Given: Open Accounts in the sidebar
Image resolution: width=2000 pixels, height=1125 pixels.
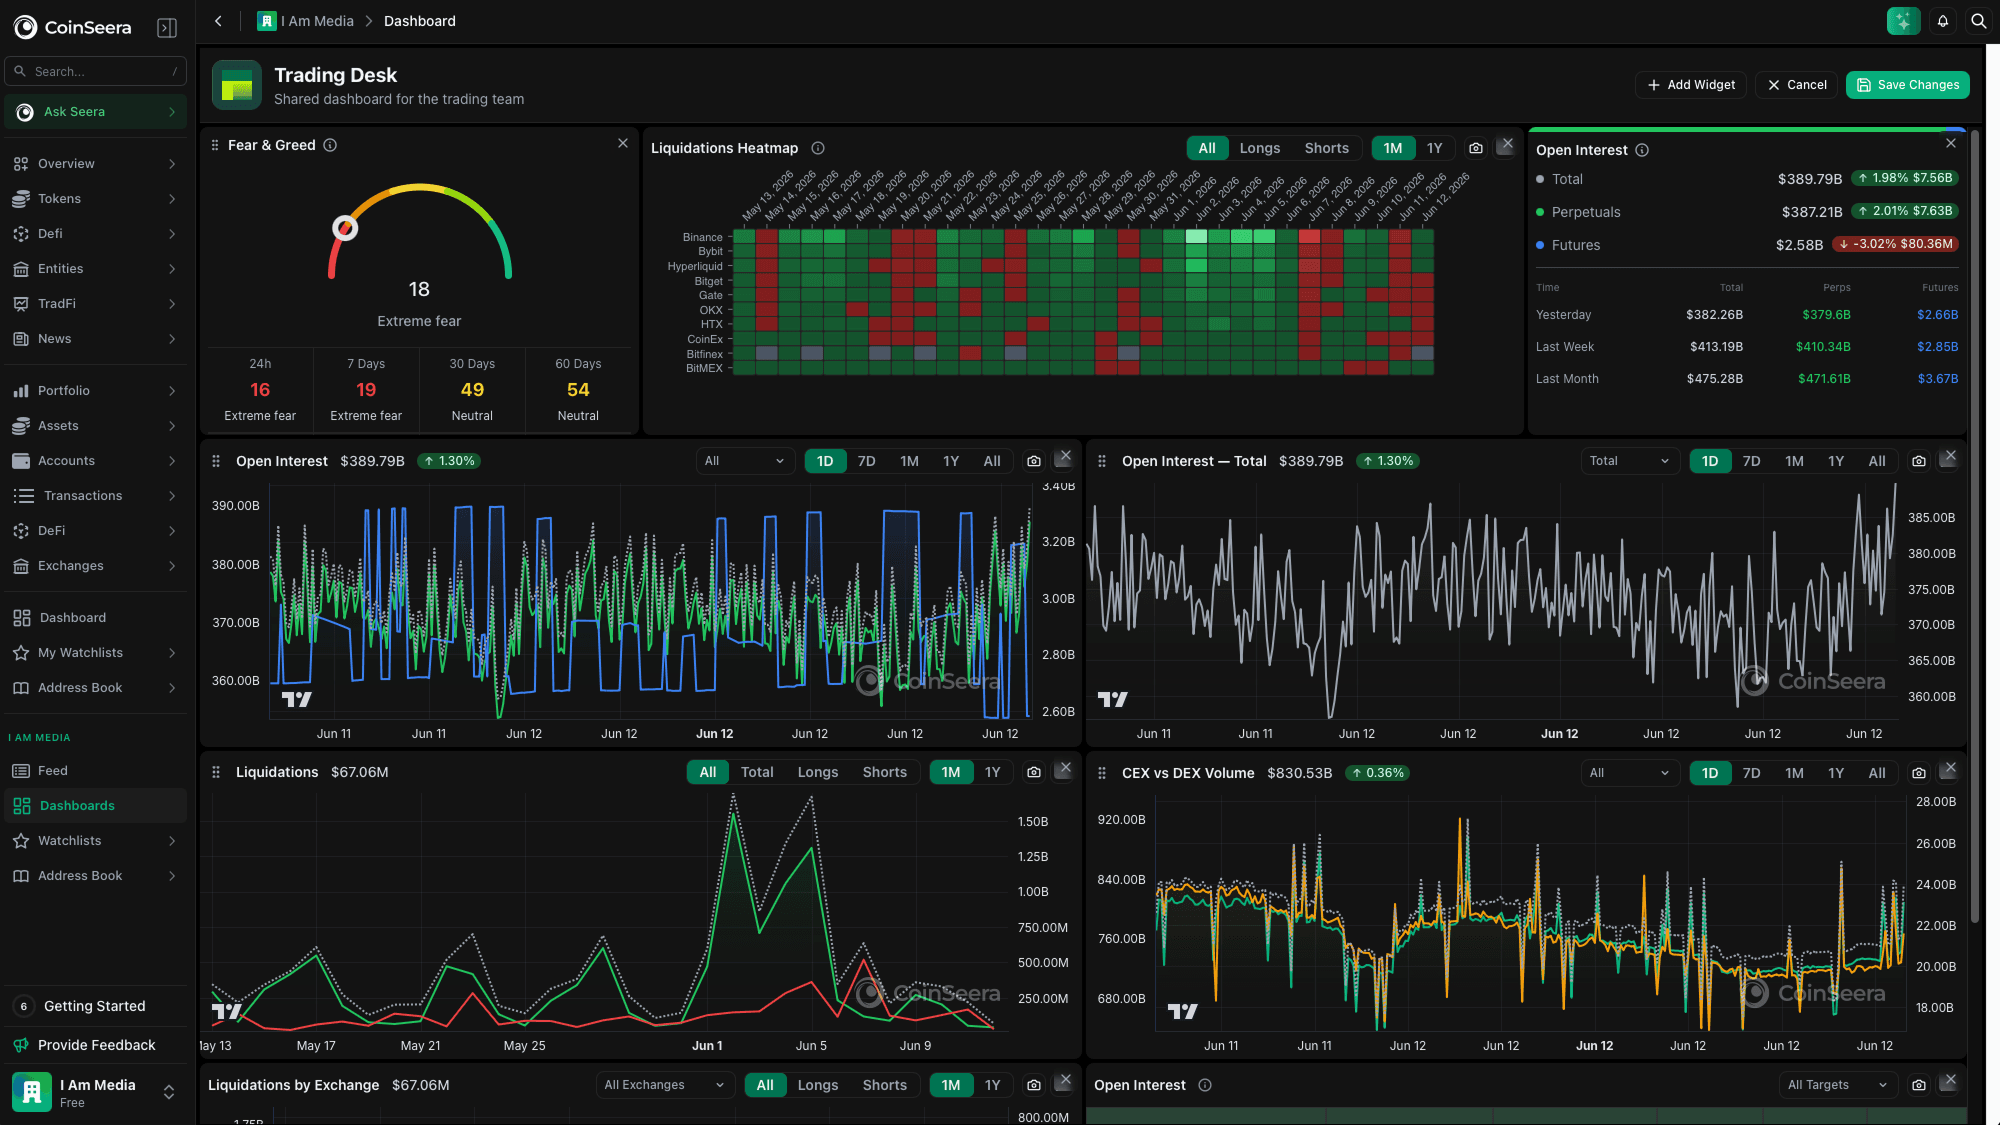Looking at the screenshot, I should (x=95, y=461).
